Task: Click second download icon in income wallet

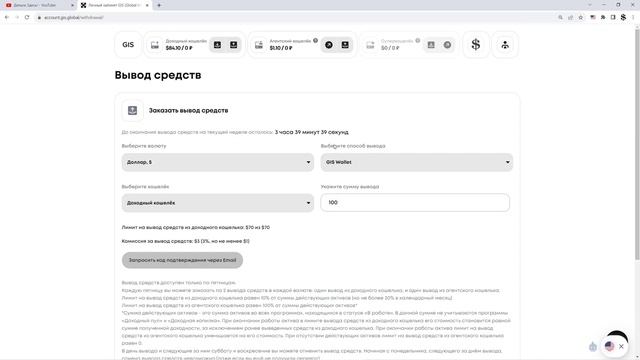Action: coord(233,45)
